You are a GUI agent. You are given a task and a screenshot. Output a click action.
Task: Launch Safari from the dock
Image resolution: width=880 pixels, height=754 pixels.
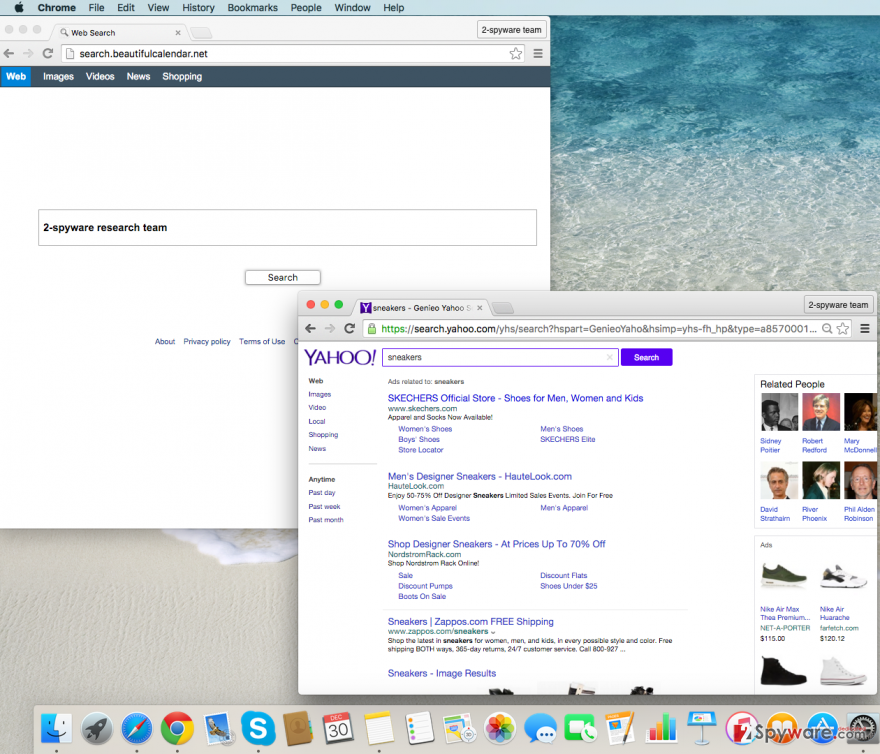pos(137,728)
